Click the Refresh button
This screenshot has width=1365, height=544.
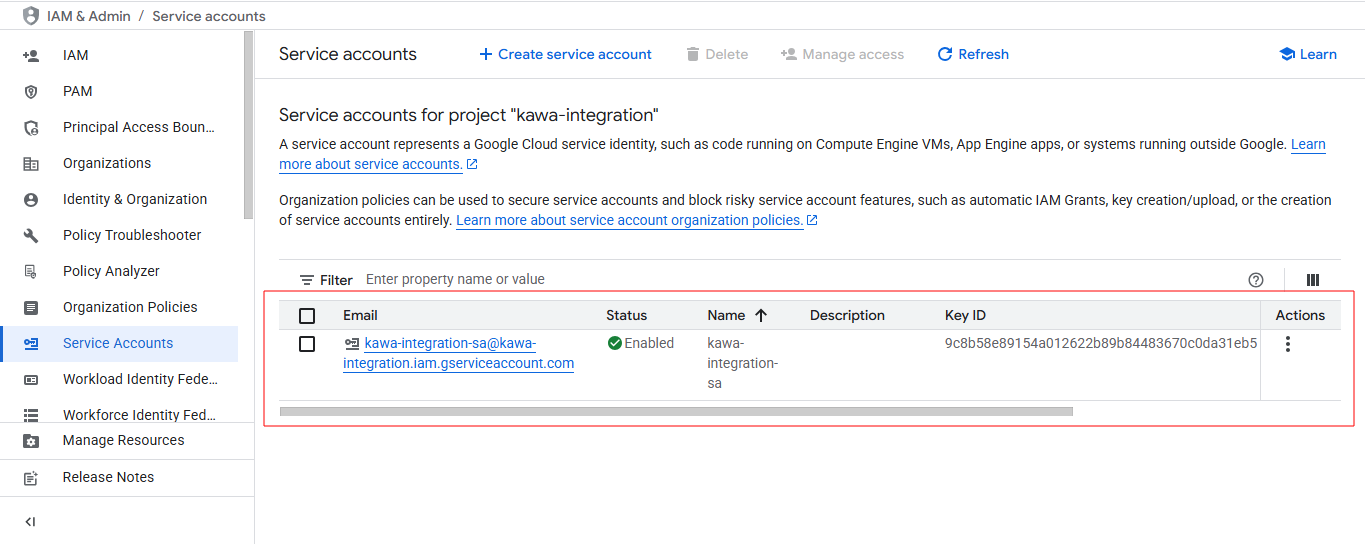coord(972,54)
